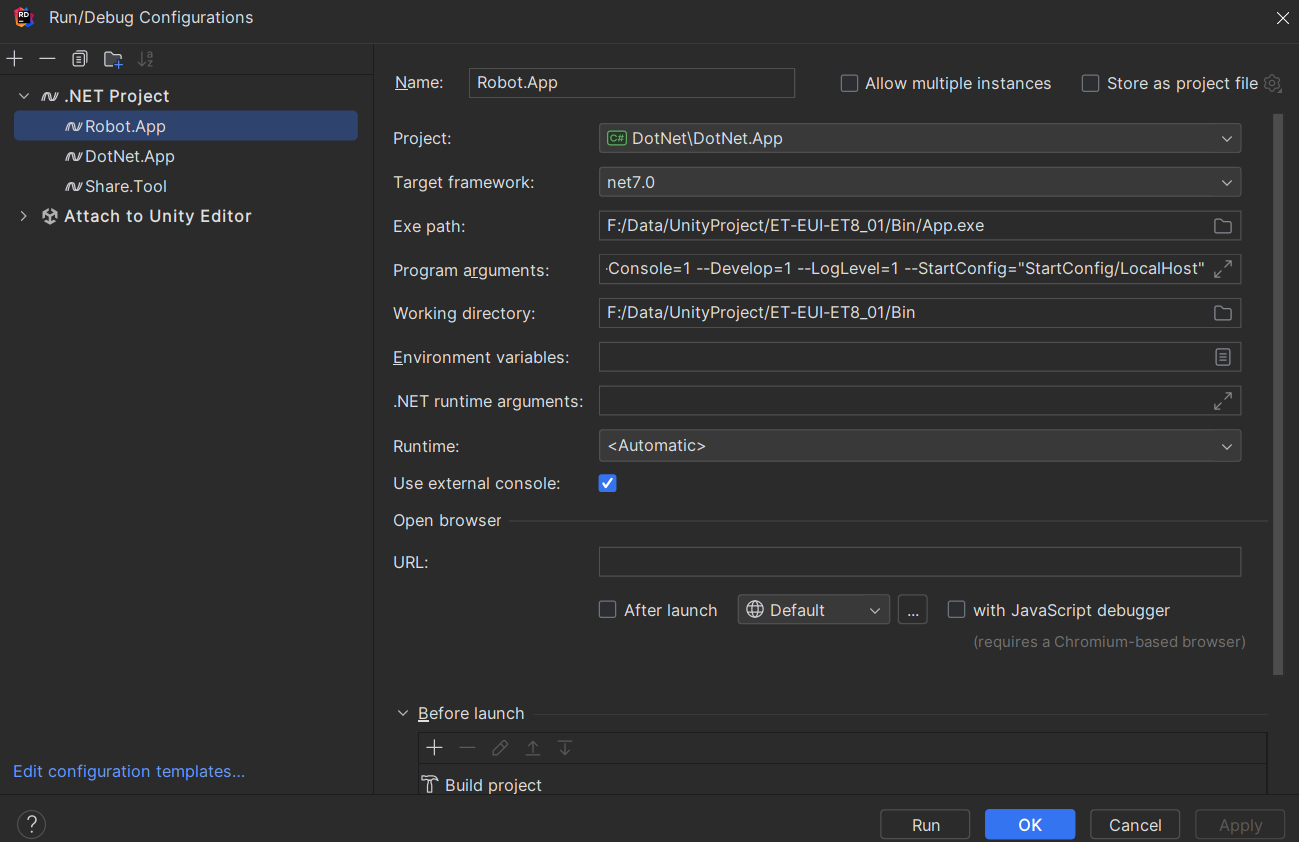Screen dimensions: 1299x842
Task: Select the Robot.App configuration
Action: tap(186, 126)
